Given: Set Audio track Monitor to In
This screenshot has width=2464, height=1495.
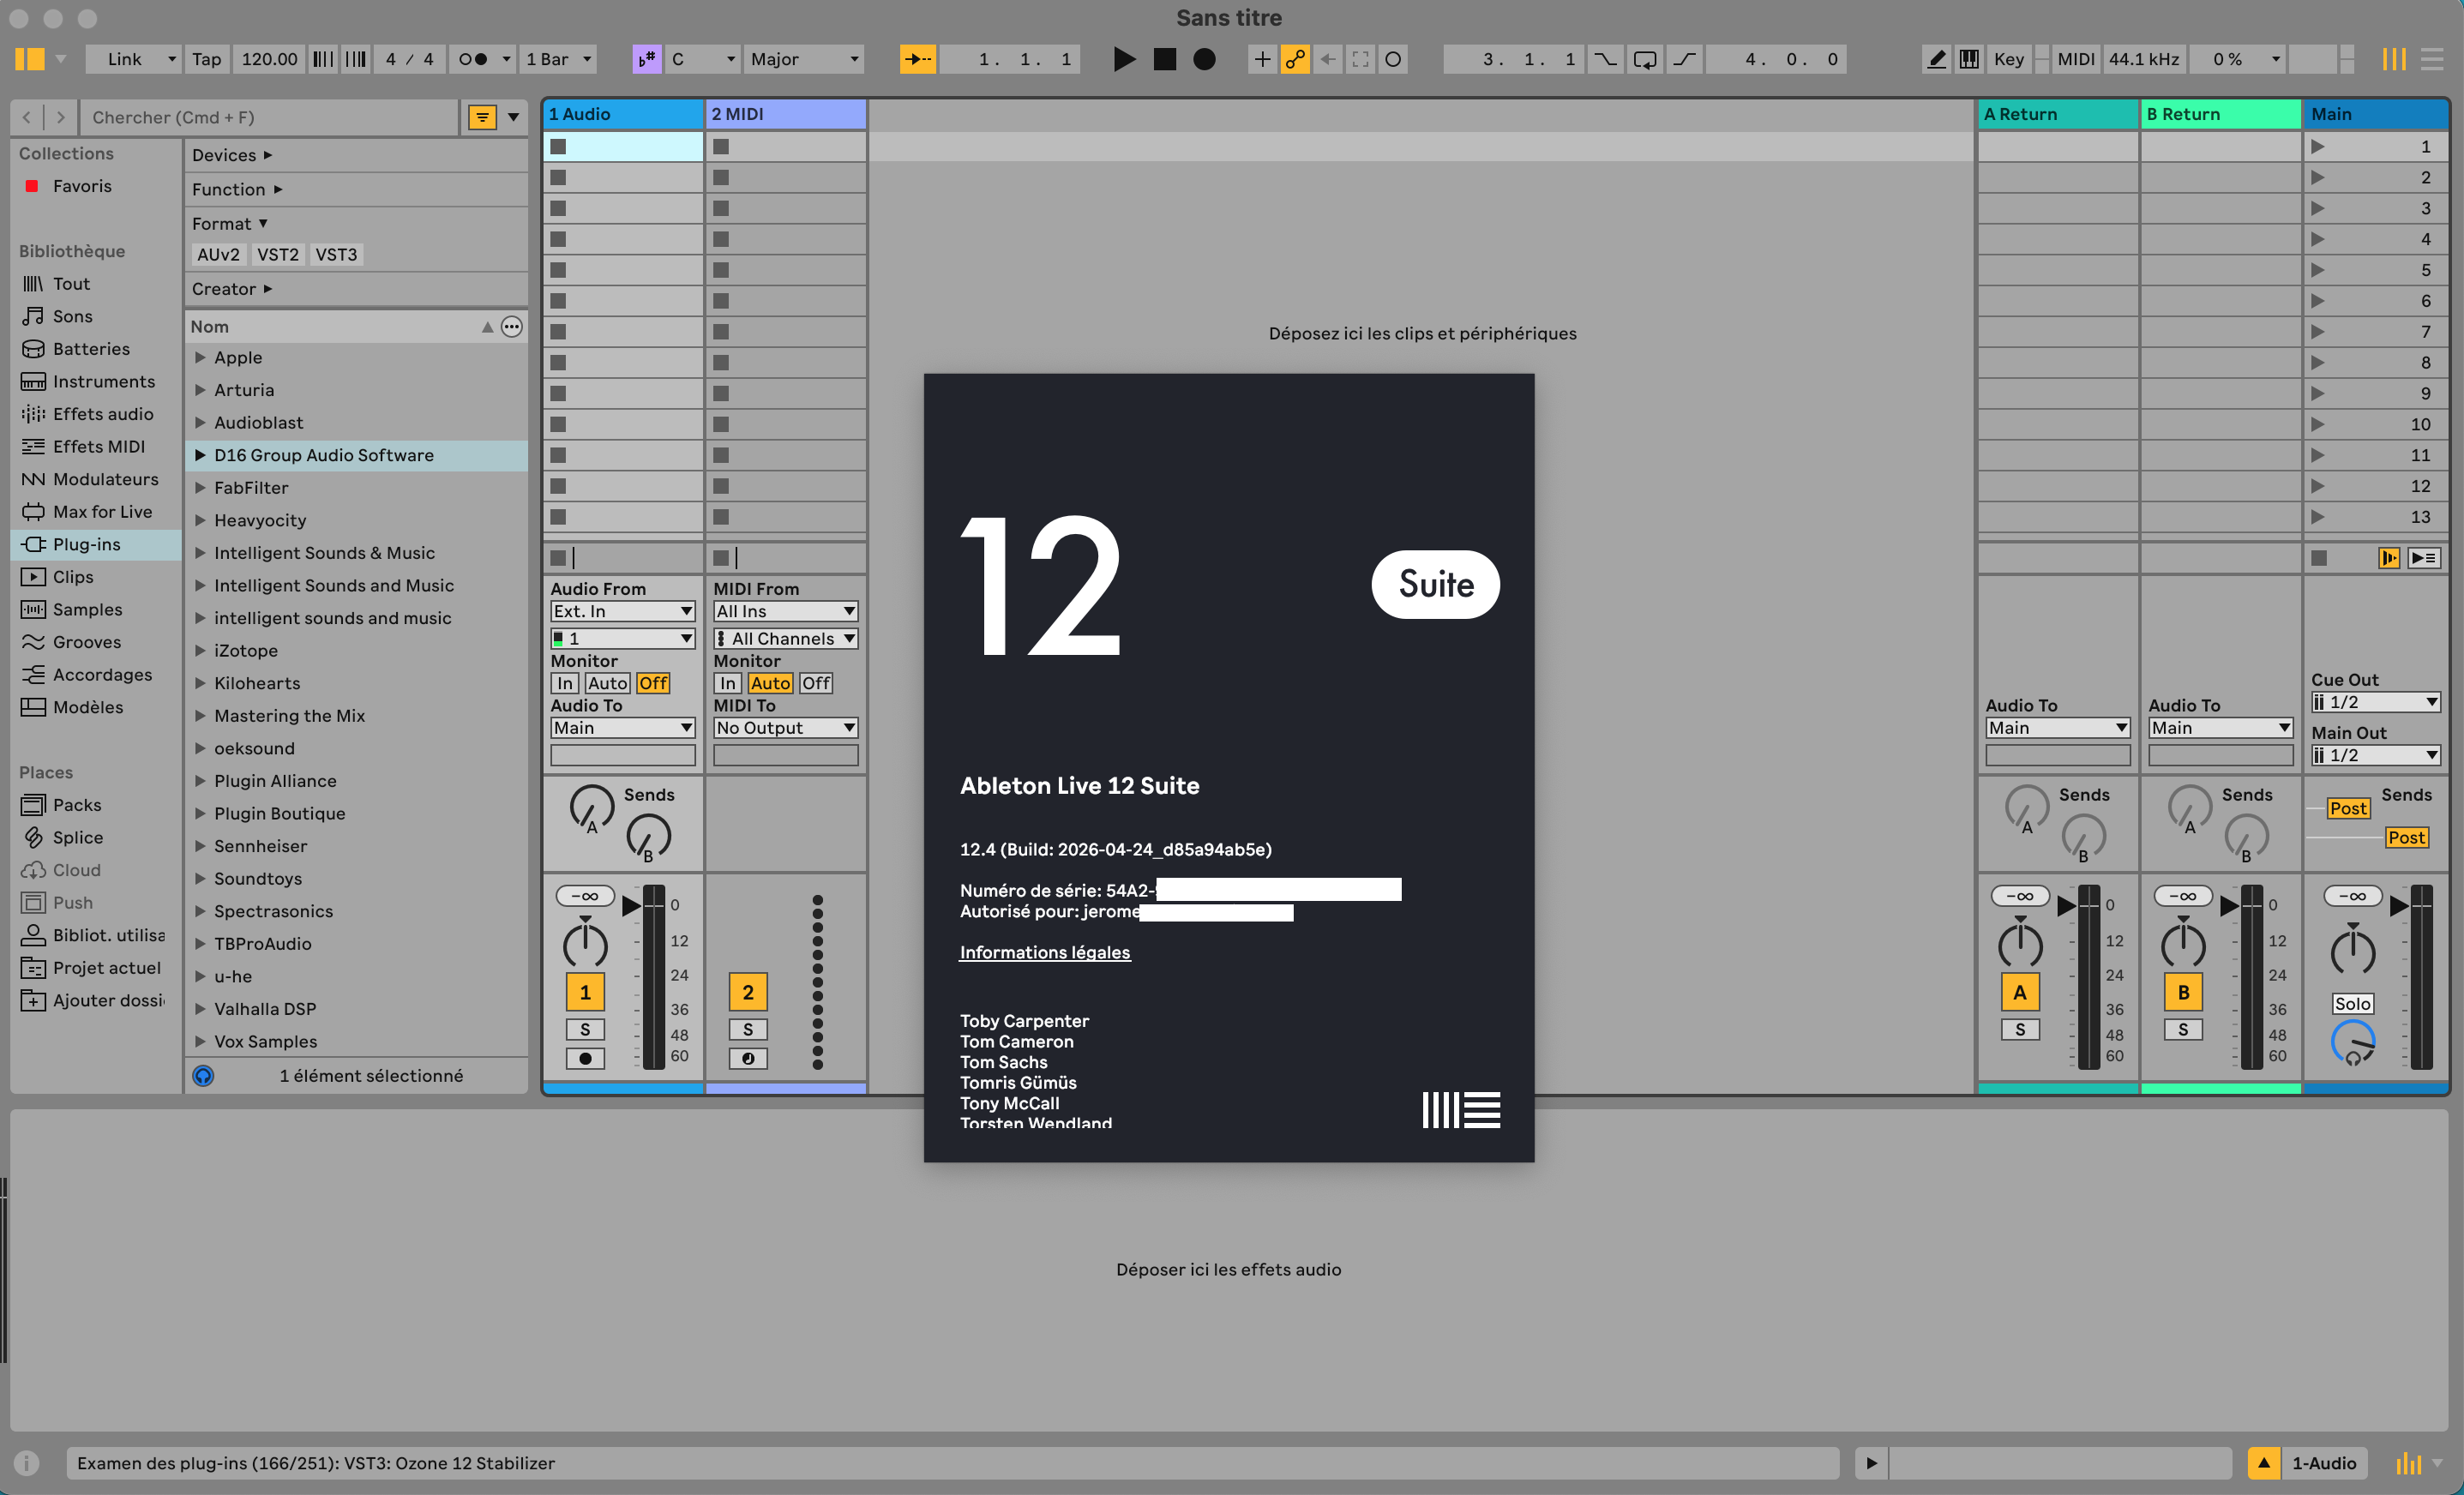Looking at the screenshot, I should click(564, 683).
